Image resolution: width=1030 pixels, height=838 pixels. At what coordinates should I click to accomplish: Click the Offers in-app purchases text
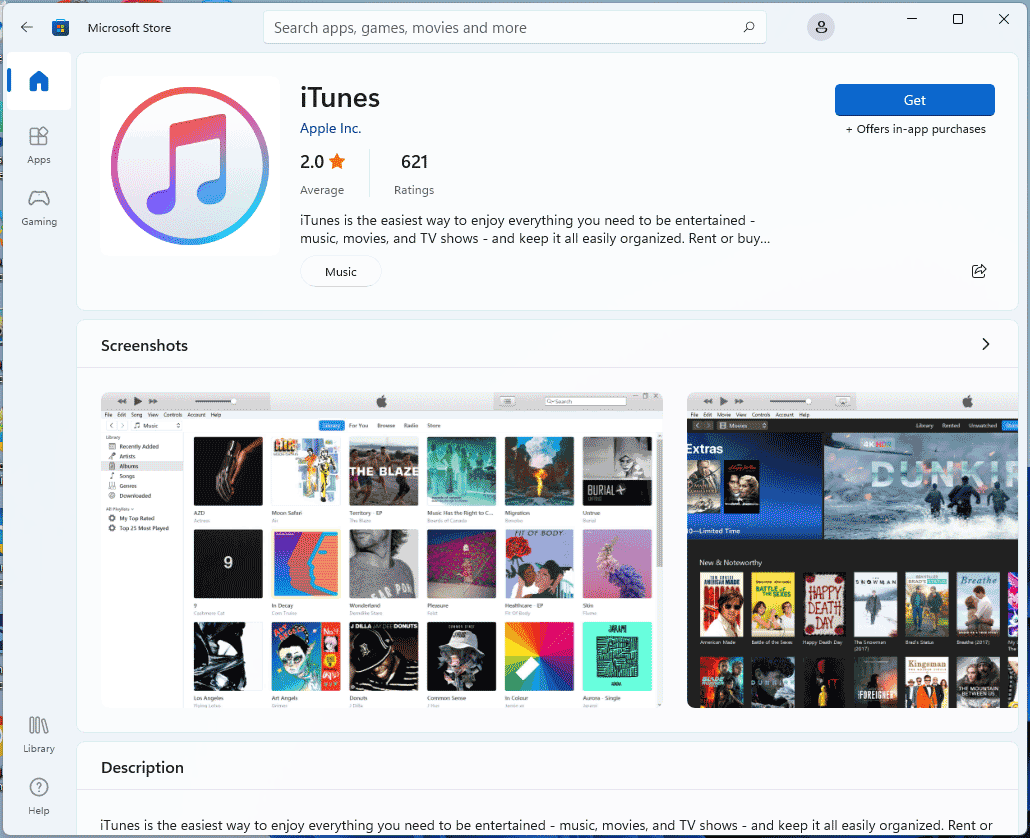pyautogui.click(x=915, y=129)
